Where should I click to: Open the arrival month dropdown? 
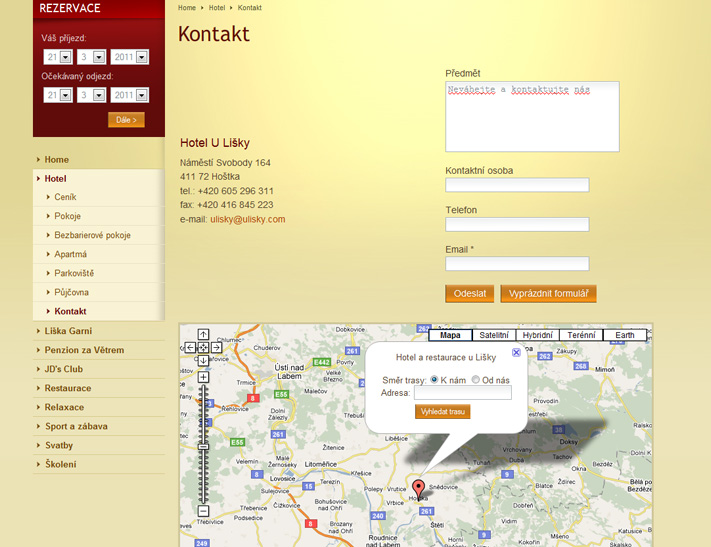click(92, 57)
